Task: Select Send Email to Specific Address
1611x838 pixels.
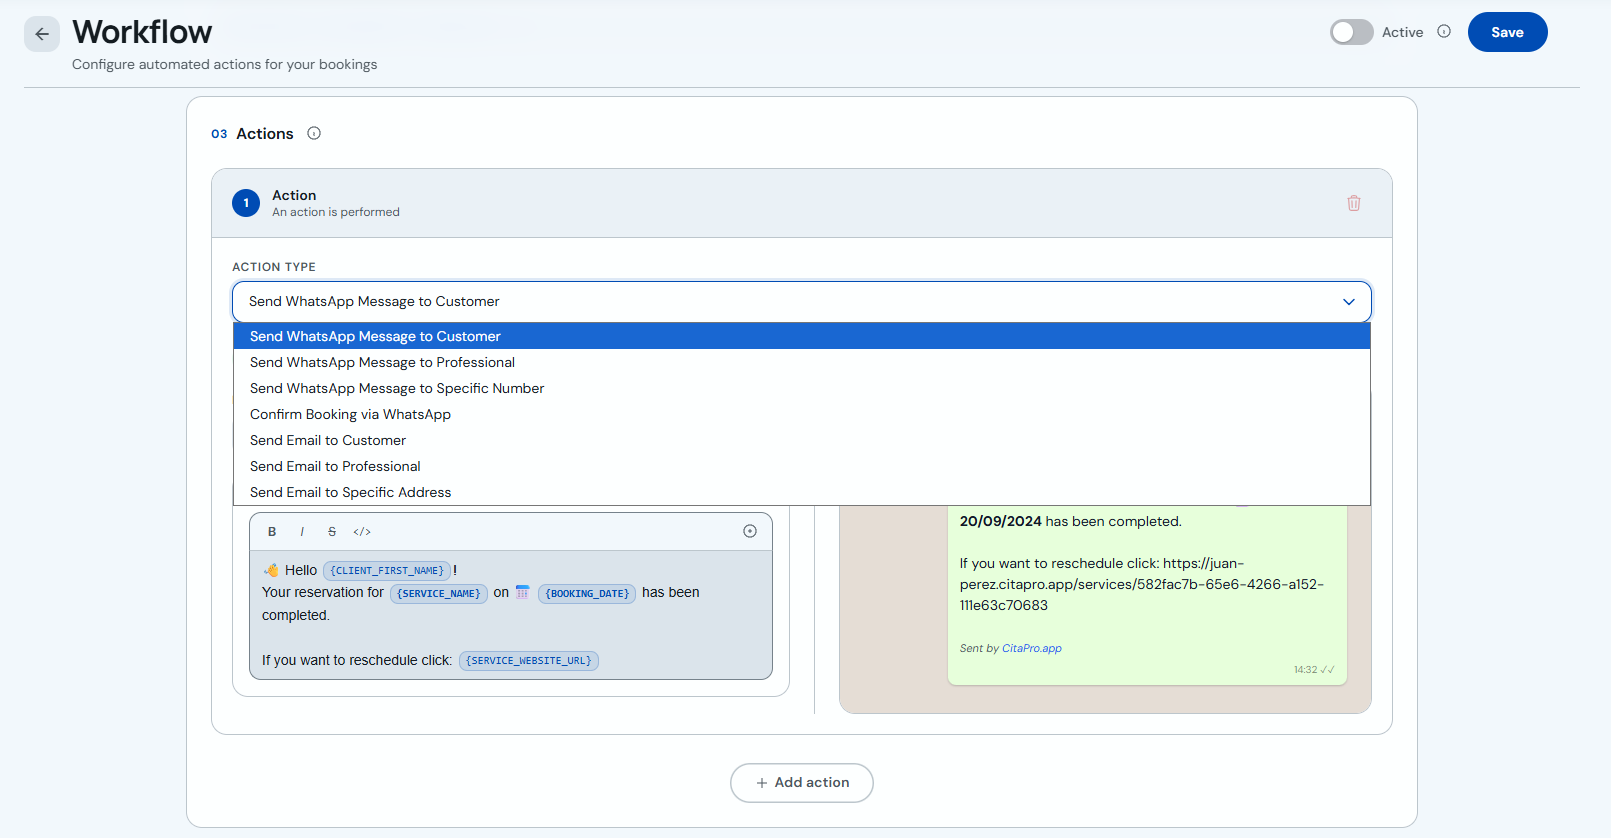Action: [x=802, y=492]
